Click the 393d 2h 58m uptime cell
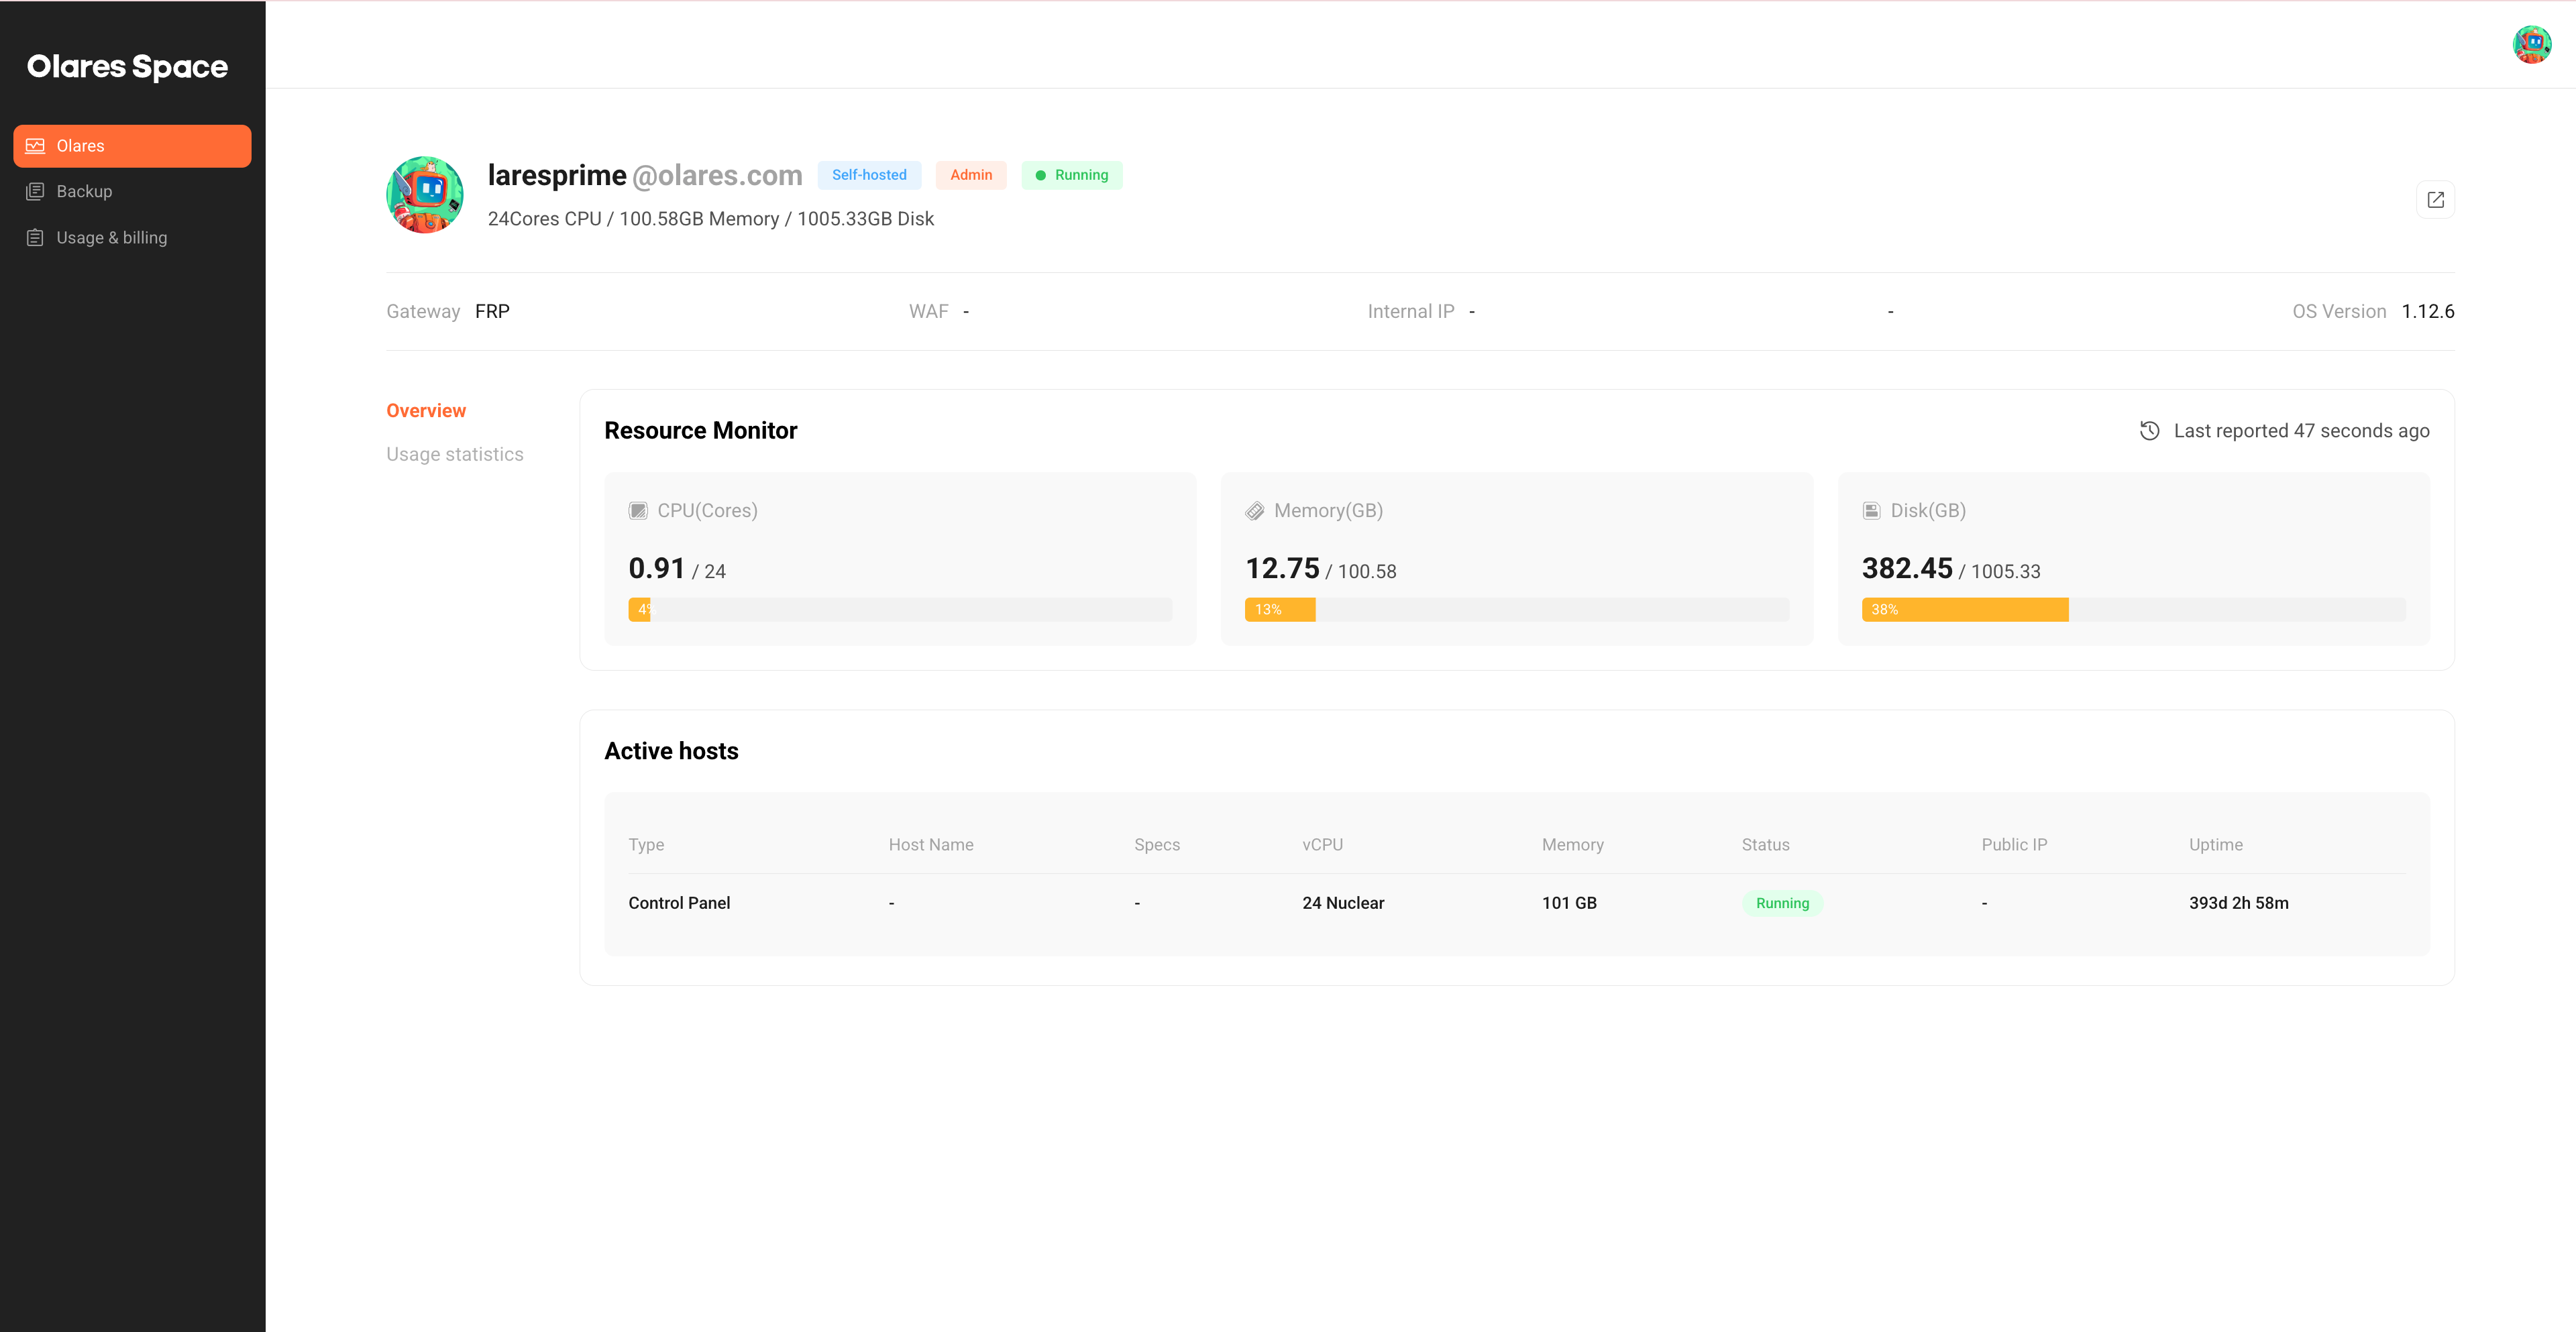This screenshot has width=2576, height=1332. tap(2238, 903)
